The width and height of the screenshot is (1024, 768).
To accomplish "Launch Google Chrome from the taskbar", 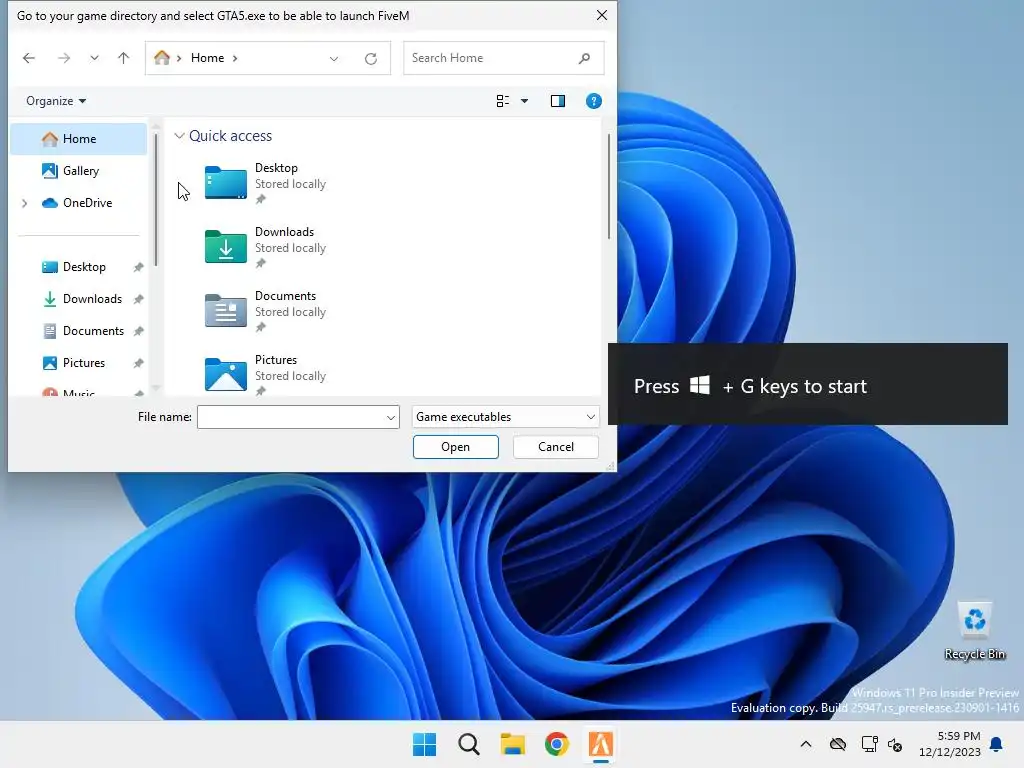I will [556, 744].
